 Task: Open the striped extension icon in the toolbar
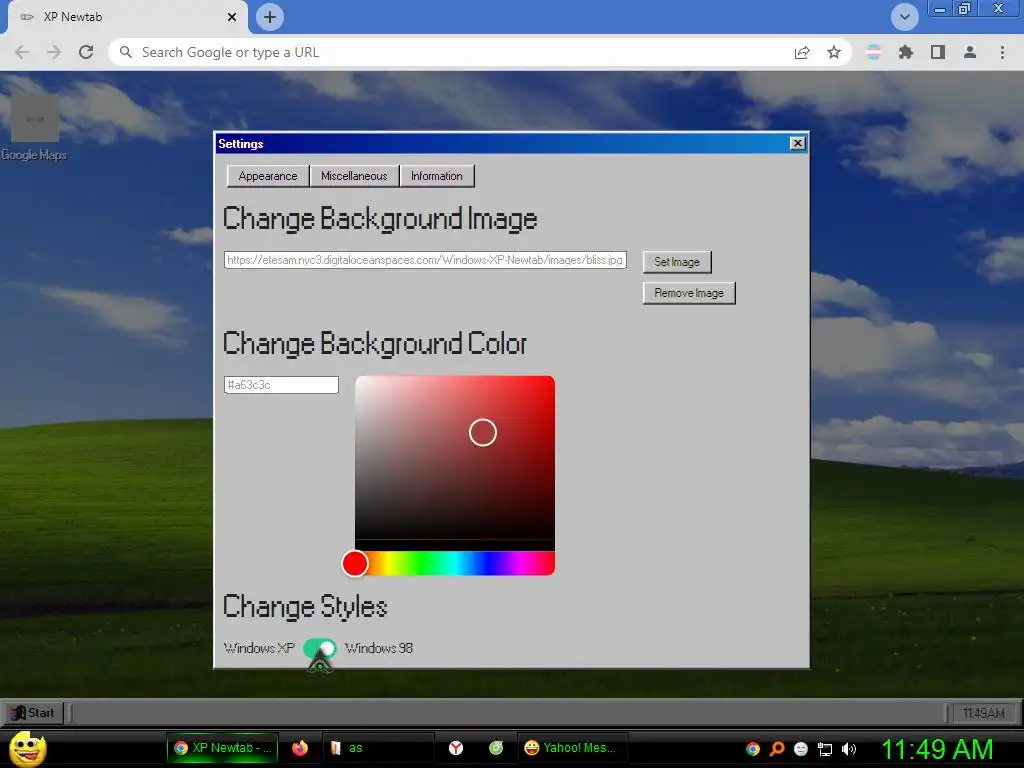click(x=874, y=52)
